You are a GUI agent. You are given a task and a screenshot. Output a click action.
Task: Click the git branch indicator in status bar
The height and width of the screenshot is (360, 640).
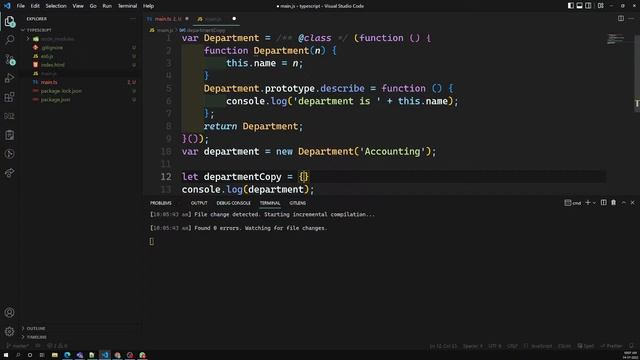(18, 346)
